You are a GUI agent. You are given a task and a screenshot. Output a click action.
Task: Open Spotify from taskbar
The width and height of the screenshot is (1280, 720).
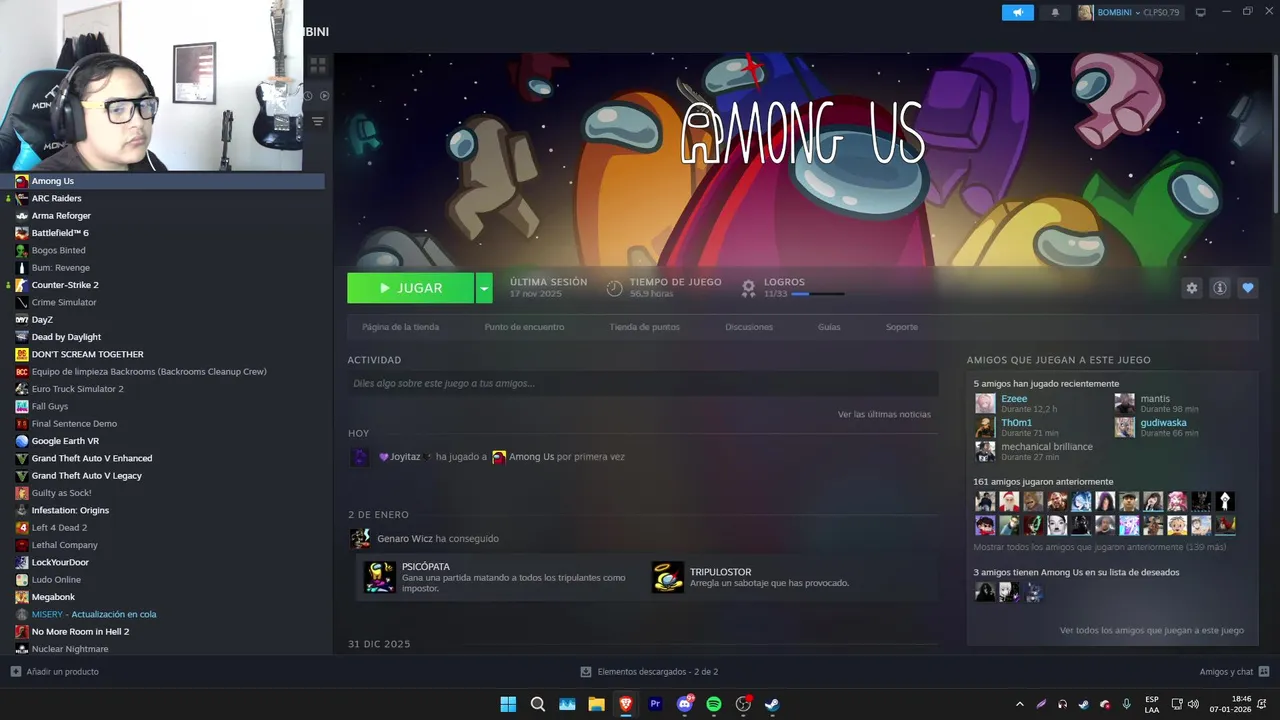click(x=714, y=704)
